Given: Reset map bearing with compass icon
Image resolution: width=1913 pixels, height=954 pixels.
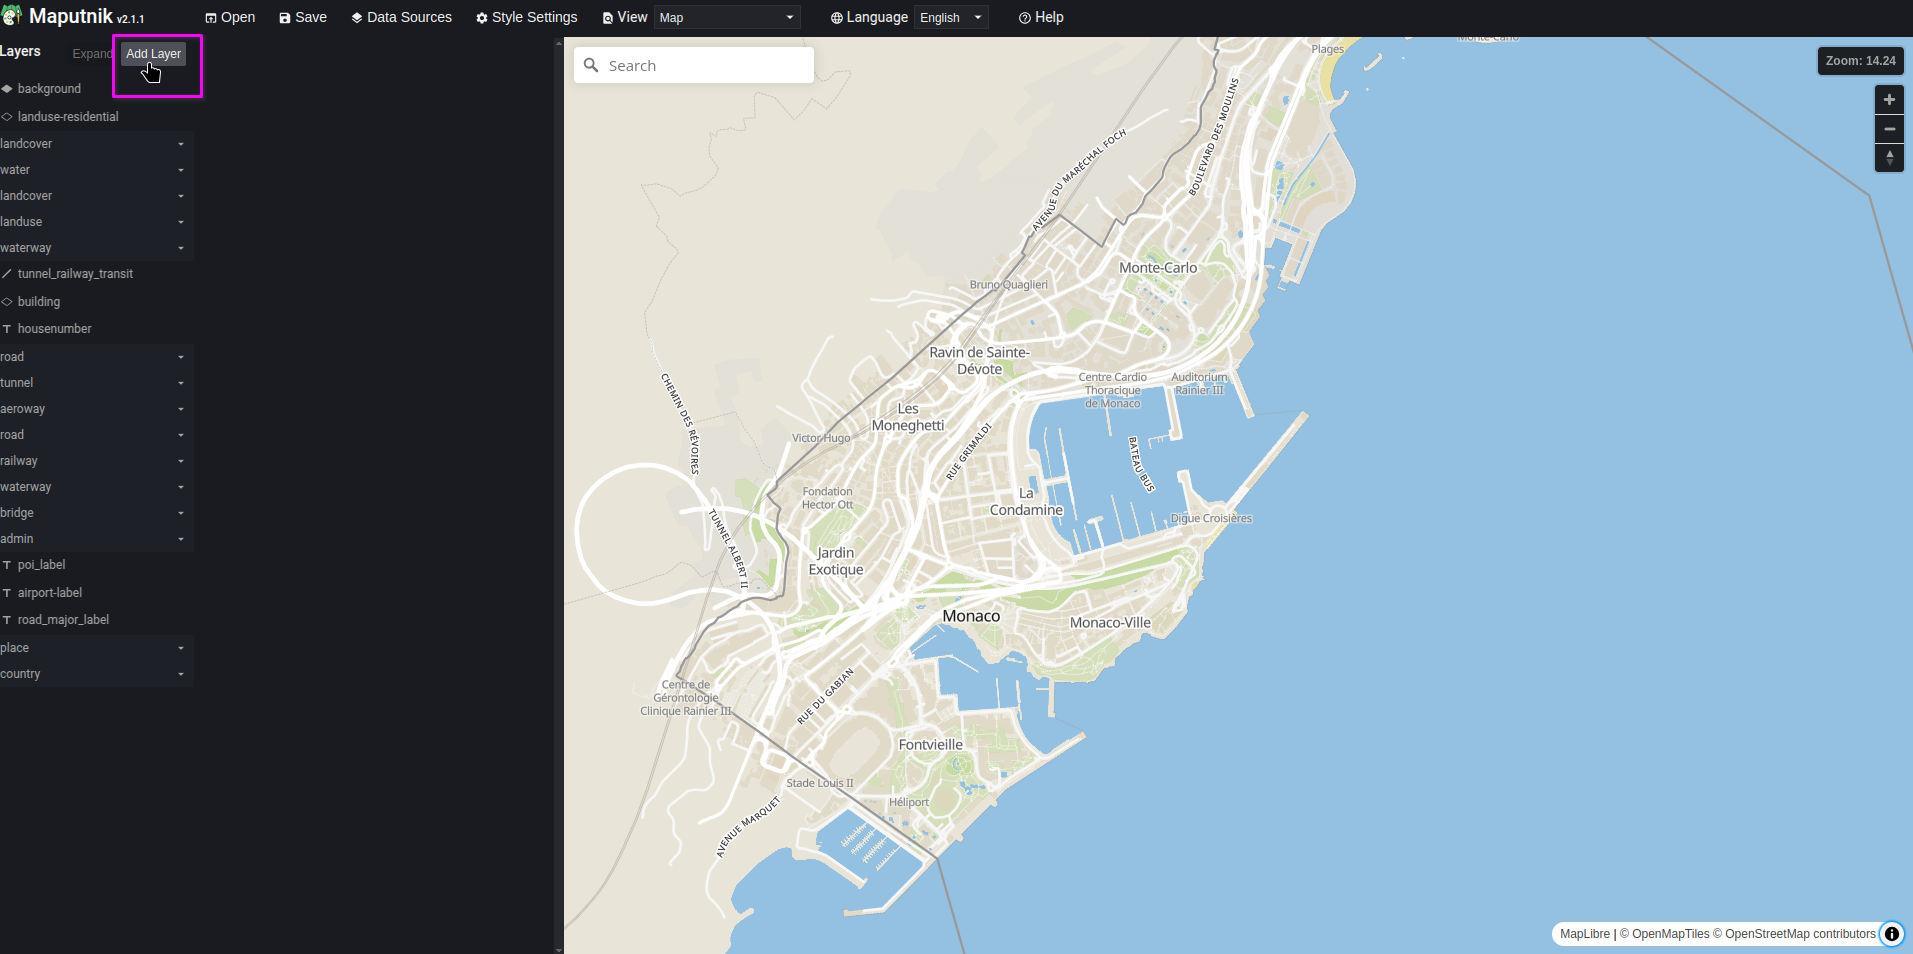Looking at the screenshot, I should coord(1889,158).
